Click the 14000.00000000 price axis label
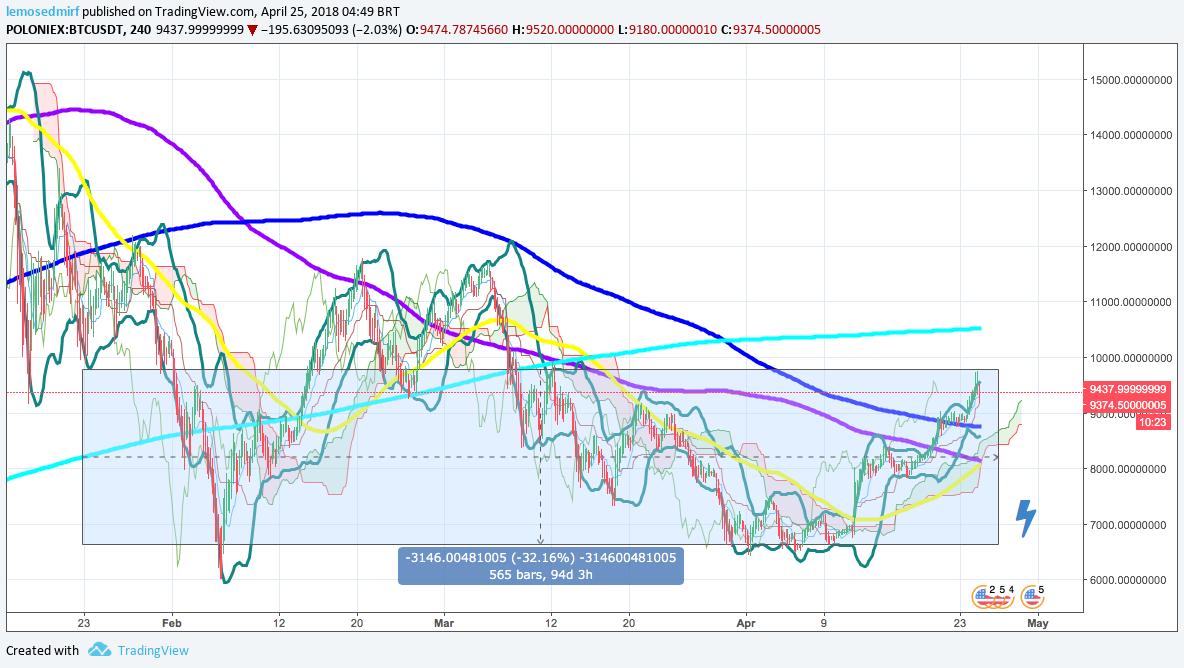This screenshot has width=1184, height=668. [1130, 136]
